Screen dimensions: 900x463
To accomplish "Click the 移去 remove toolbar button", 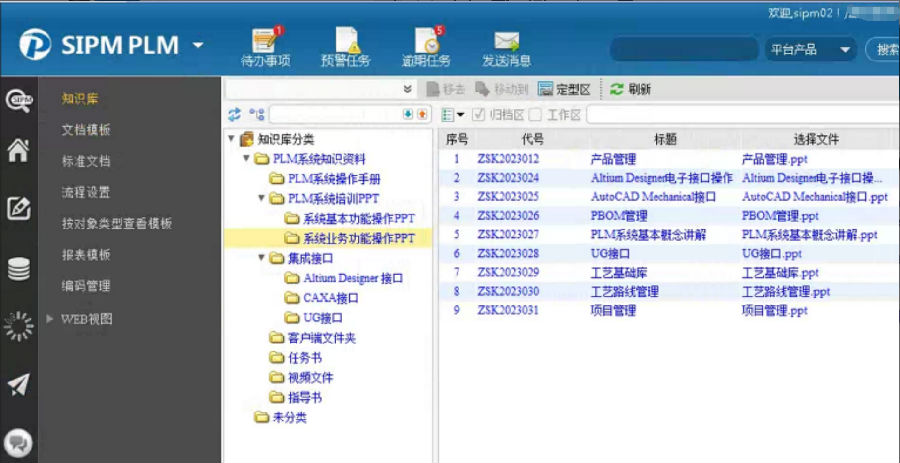I will click(x=446, y=89).
